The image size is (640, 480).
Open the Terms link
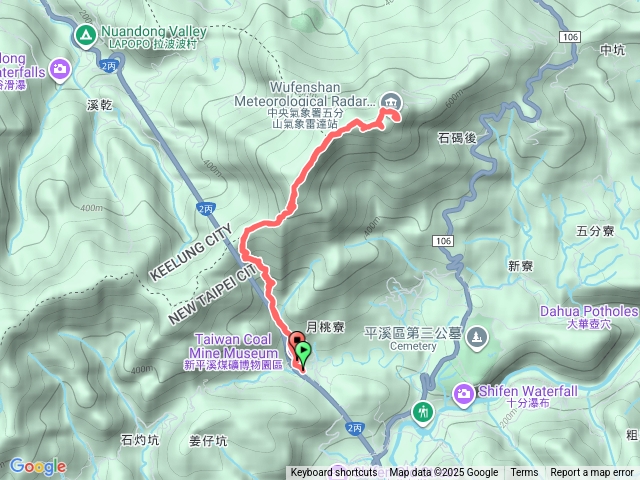pos(524,473)
